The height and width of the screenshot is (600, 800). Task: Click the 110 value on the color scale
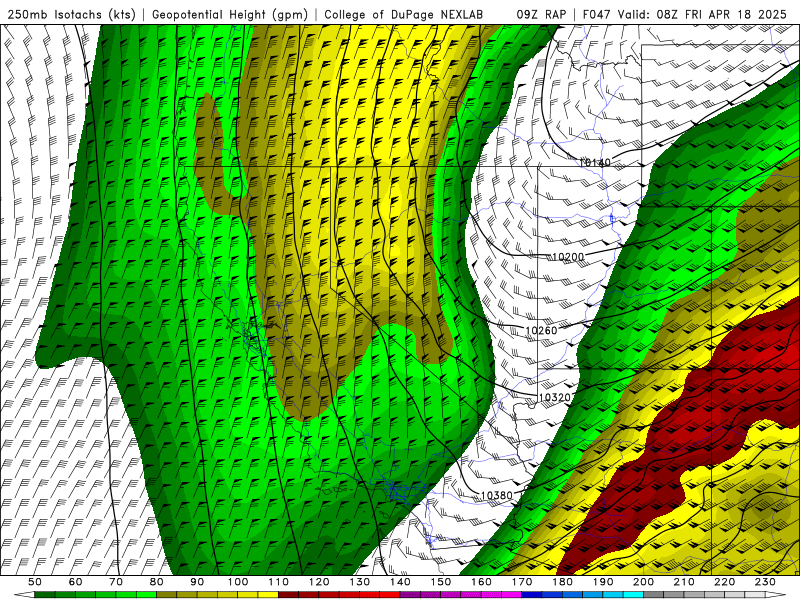point(278,582)
